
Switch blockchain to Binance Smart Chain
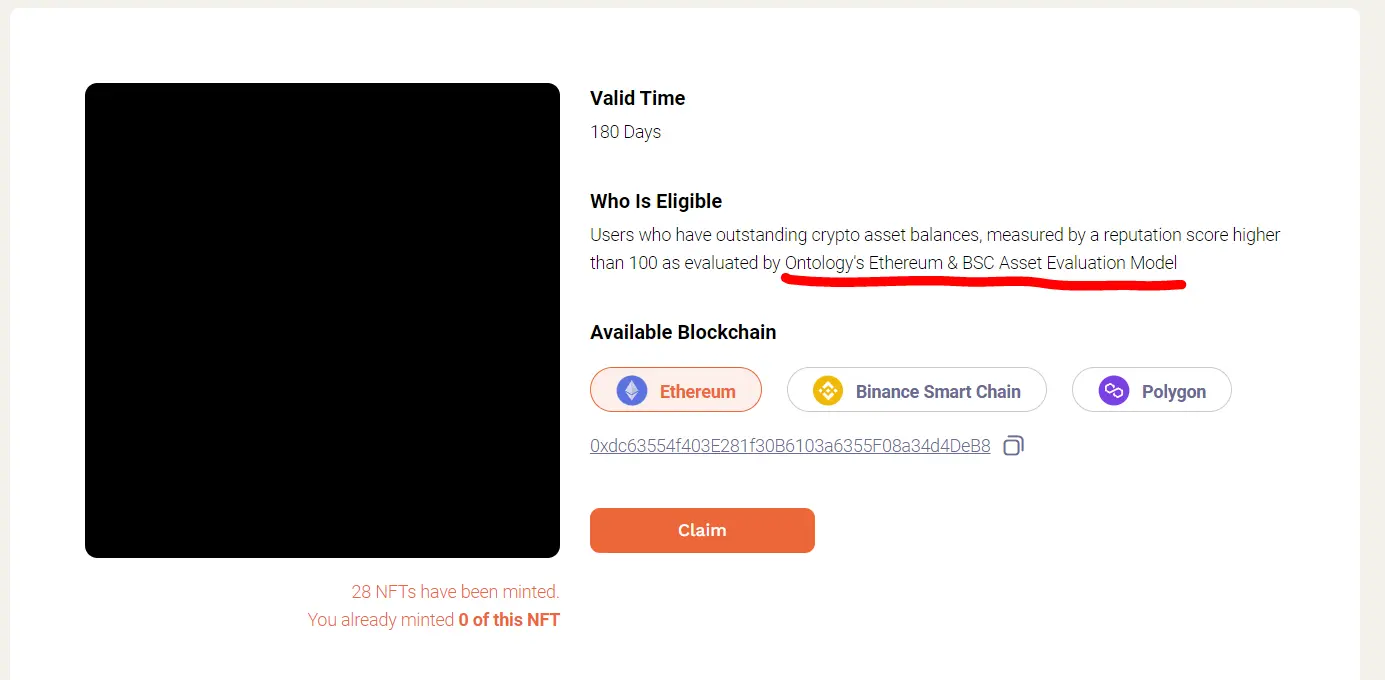click(917, 390)
